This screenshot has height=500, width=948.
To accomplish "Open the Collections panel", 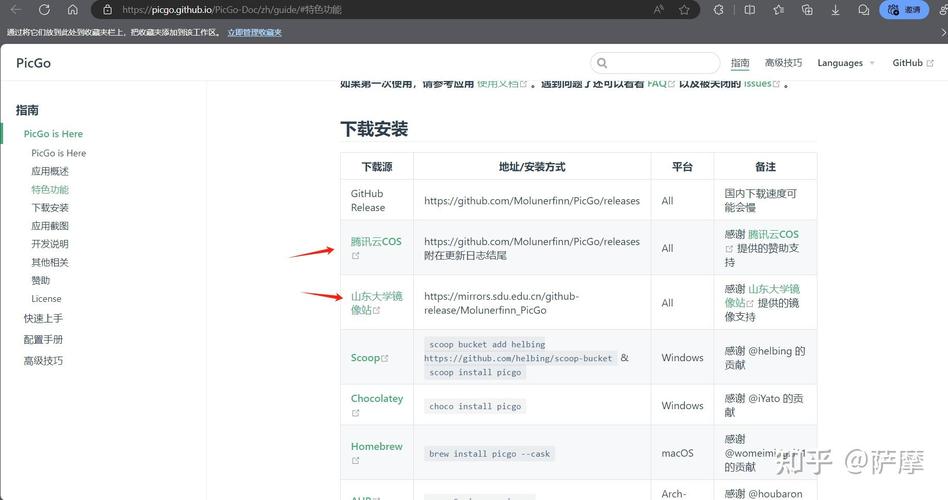I will point(807,10).
